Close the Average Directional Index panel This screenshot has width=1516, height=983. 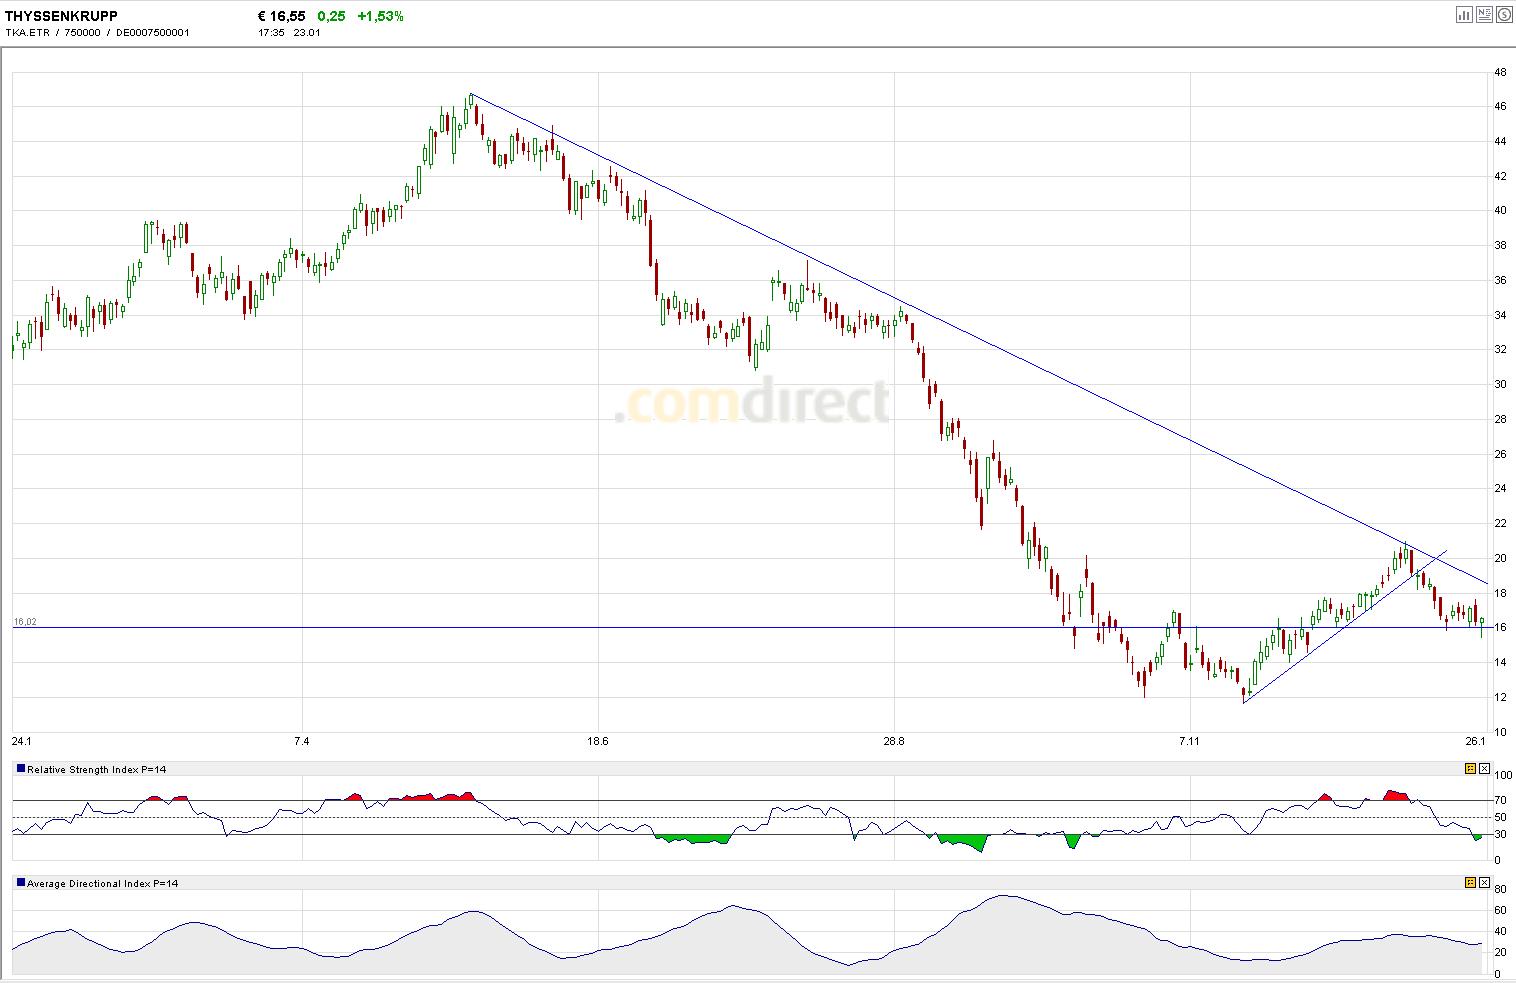[x=1485, y=883]
